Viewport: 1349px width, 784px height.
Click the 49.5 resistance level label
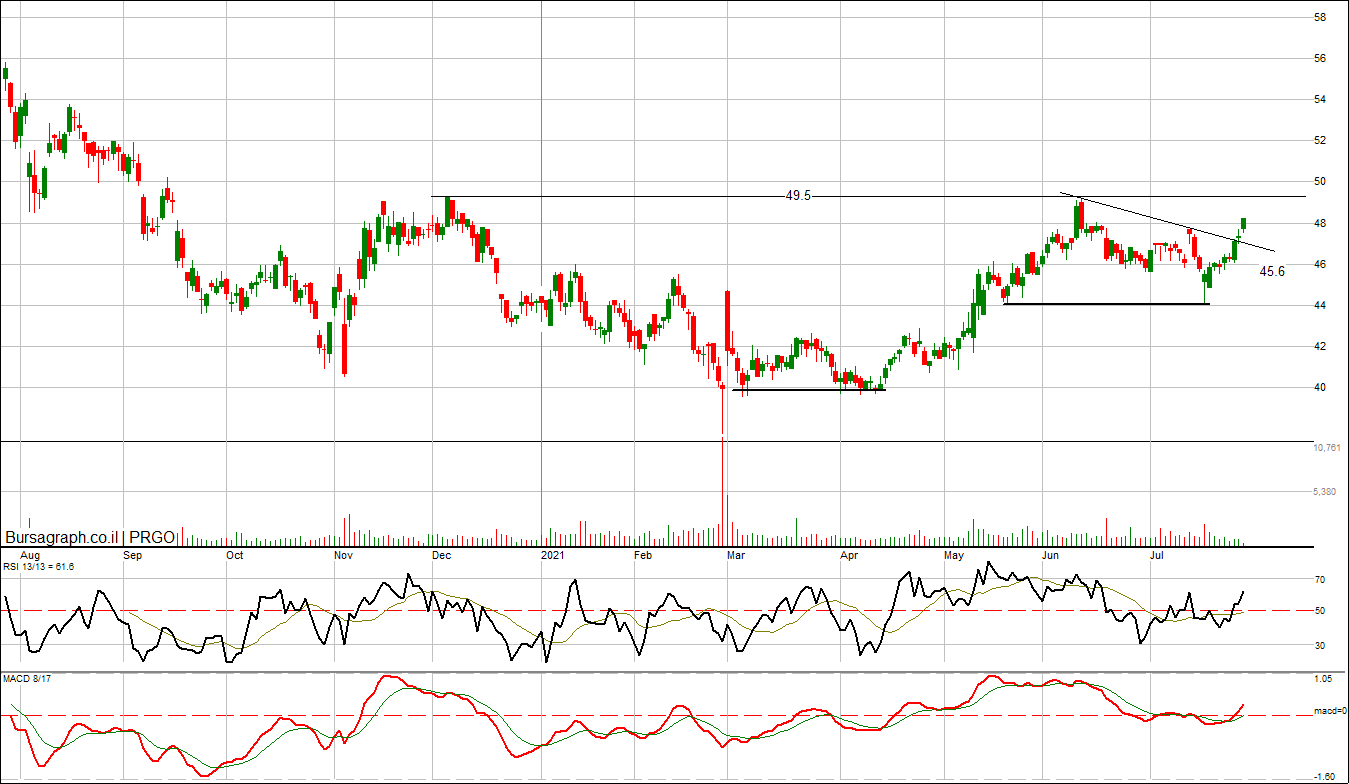(797, 196)
